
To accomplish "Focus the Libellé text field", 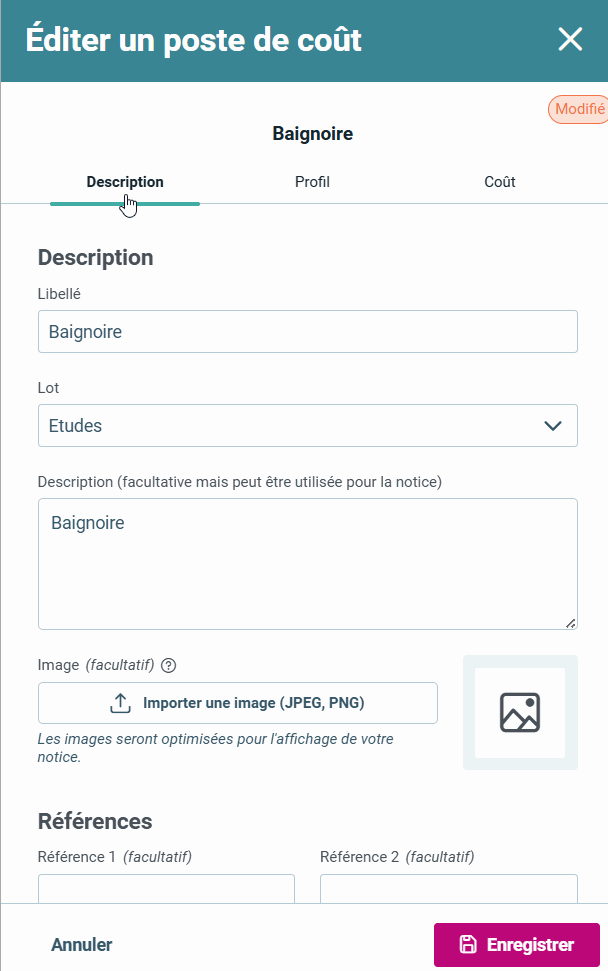I will pos(307,332).
